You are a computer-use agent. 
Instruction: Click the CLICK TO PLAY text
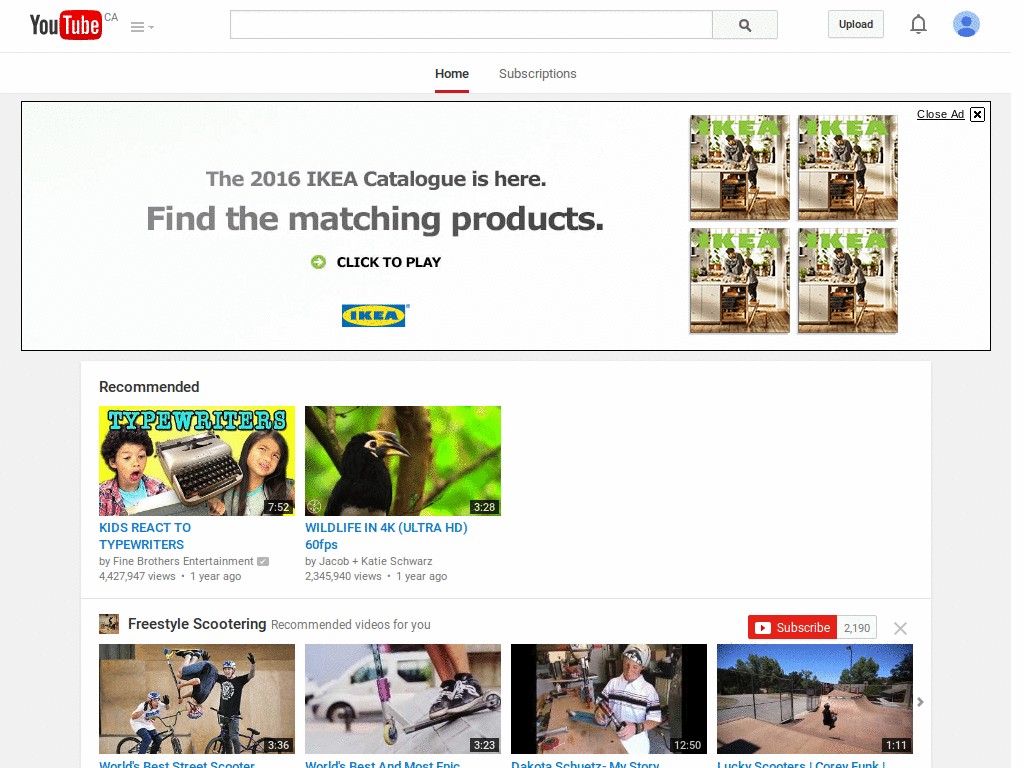pyautogui.click(x=389, y=262)
